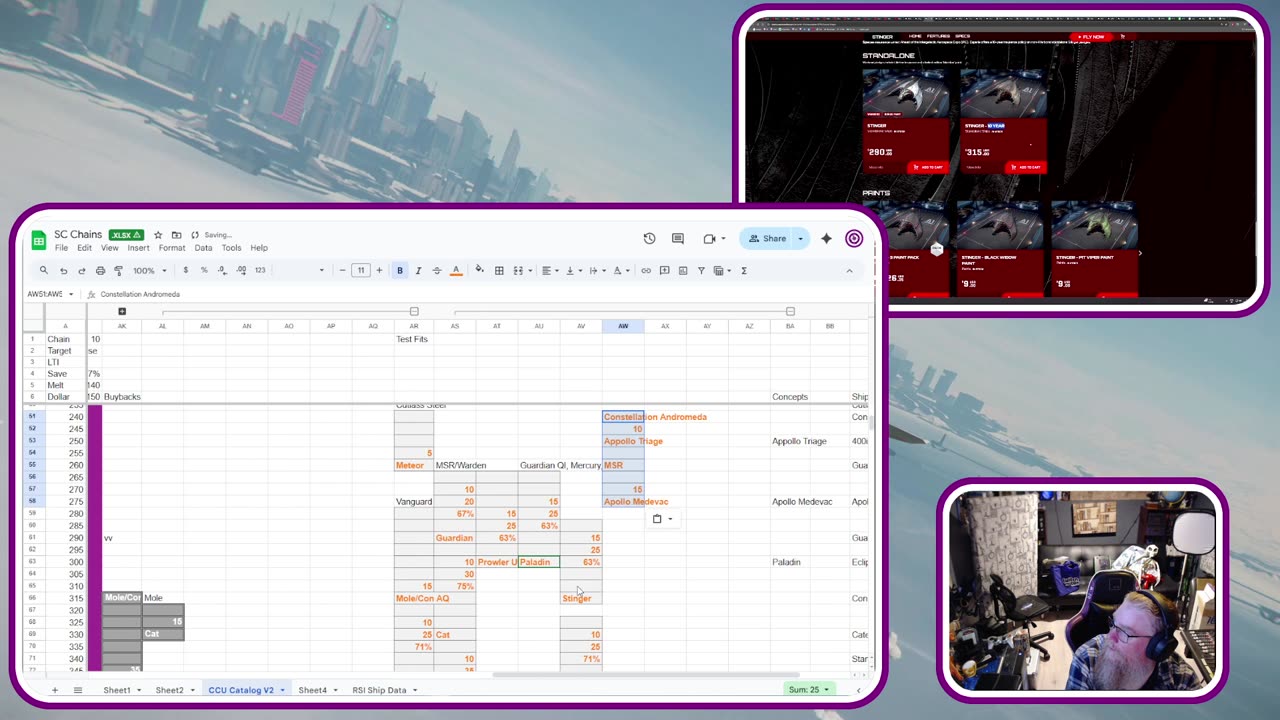The width and height of the screenshot is (1280, 720).
Task: Insert a comment from toolbar
Action: tap(664, 270)
